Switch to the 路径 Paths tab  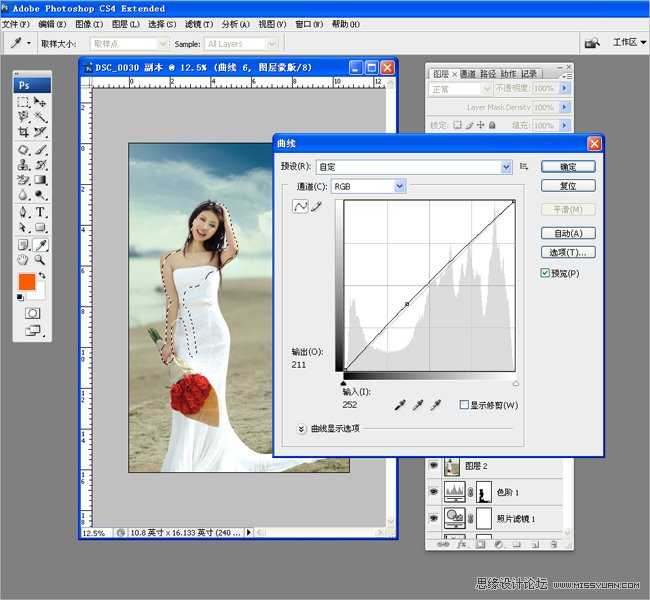487,73
